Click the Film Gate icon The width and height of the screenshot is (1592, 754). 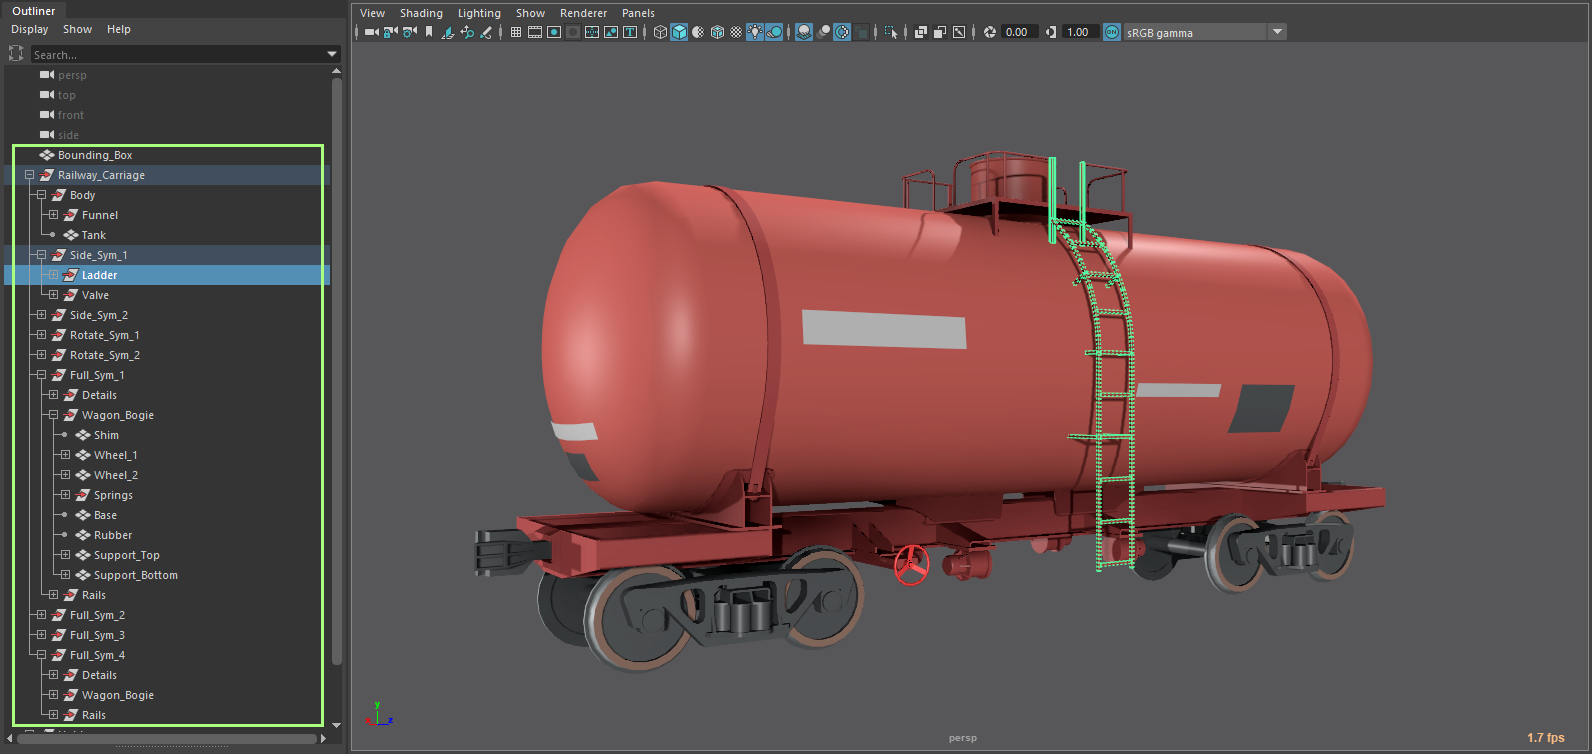tap(535, 32)
